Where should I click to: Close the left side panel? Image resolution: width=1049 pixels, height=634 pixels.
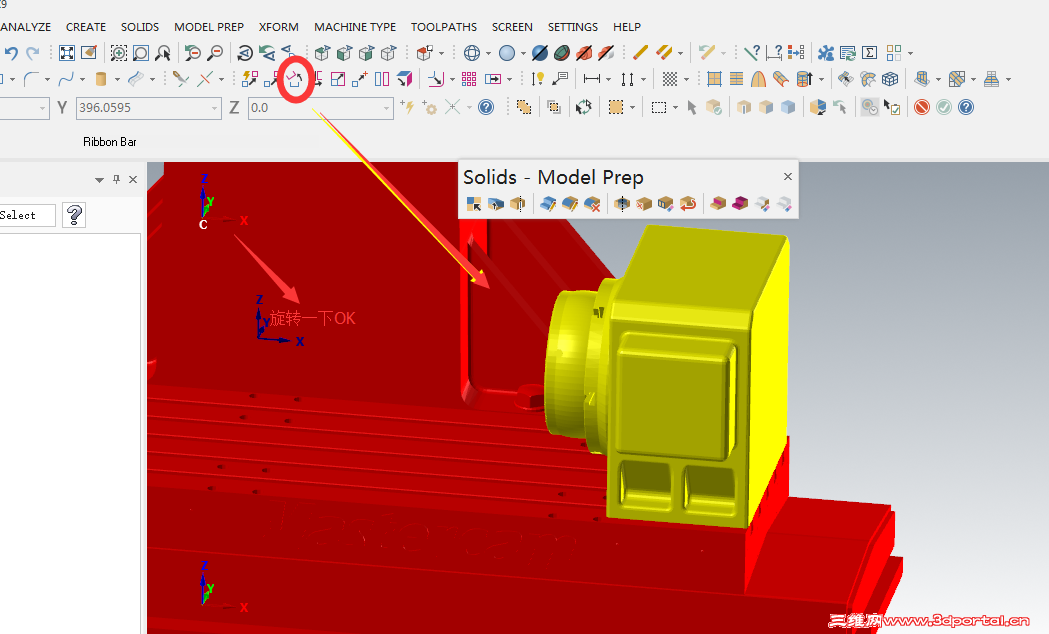click(x=133, y=179)
